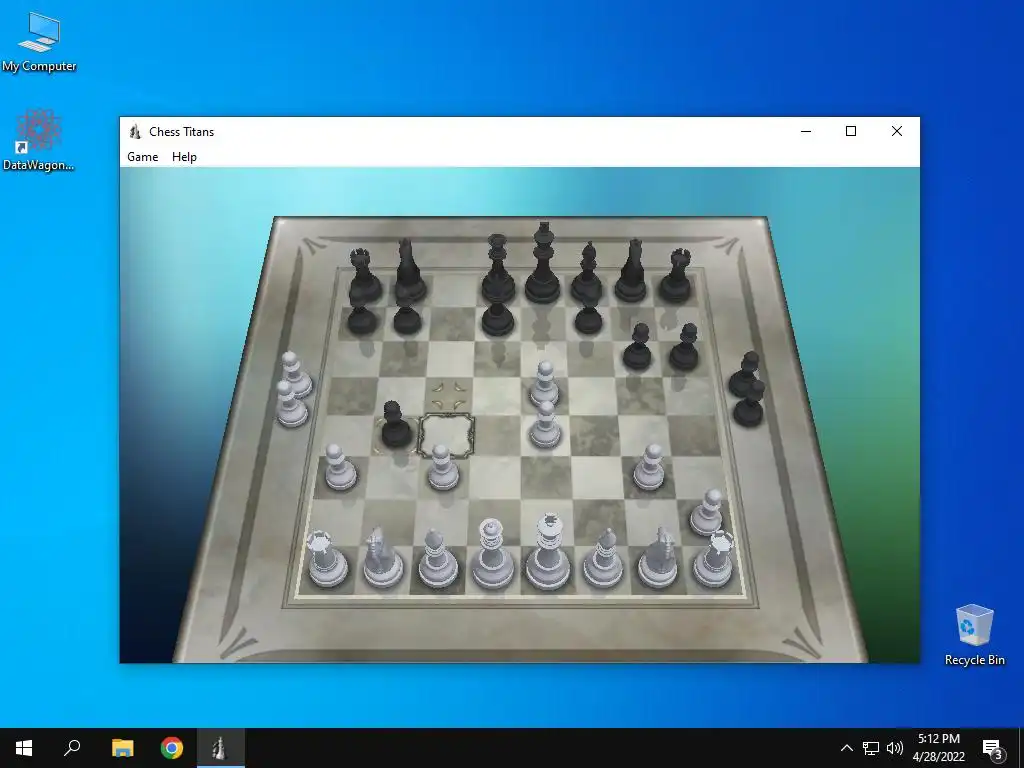This screenshot has width=1024, height=768.
Task: Click the black pawn on g6
Action: click(x=637, y=347)
